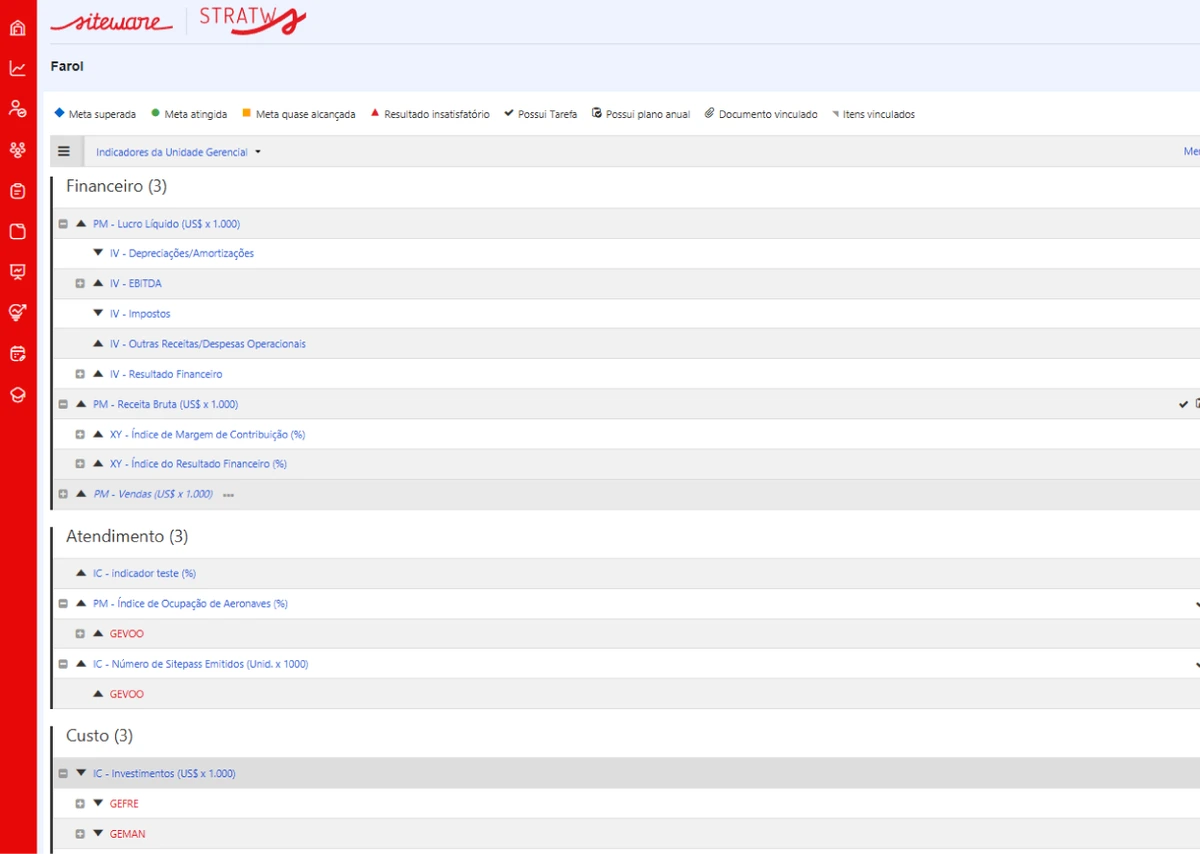Image resolution: width=1200 pixels, height=854 pixels.
Task: Click the Custo (3) section heading
Action: [x=99, y=736]
